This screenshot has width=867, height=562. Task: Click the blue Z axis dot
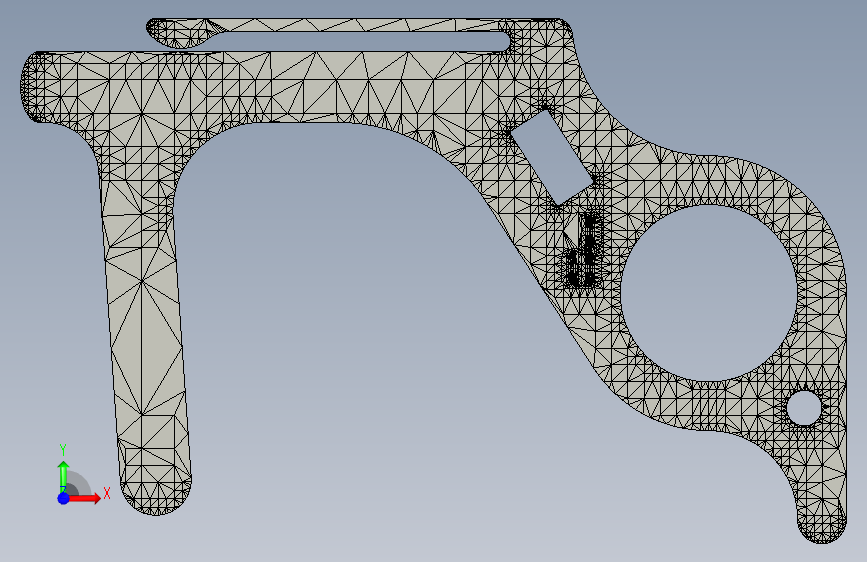64,498
